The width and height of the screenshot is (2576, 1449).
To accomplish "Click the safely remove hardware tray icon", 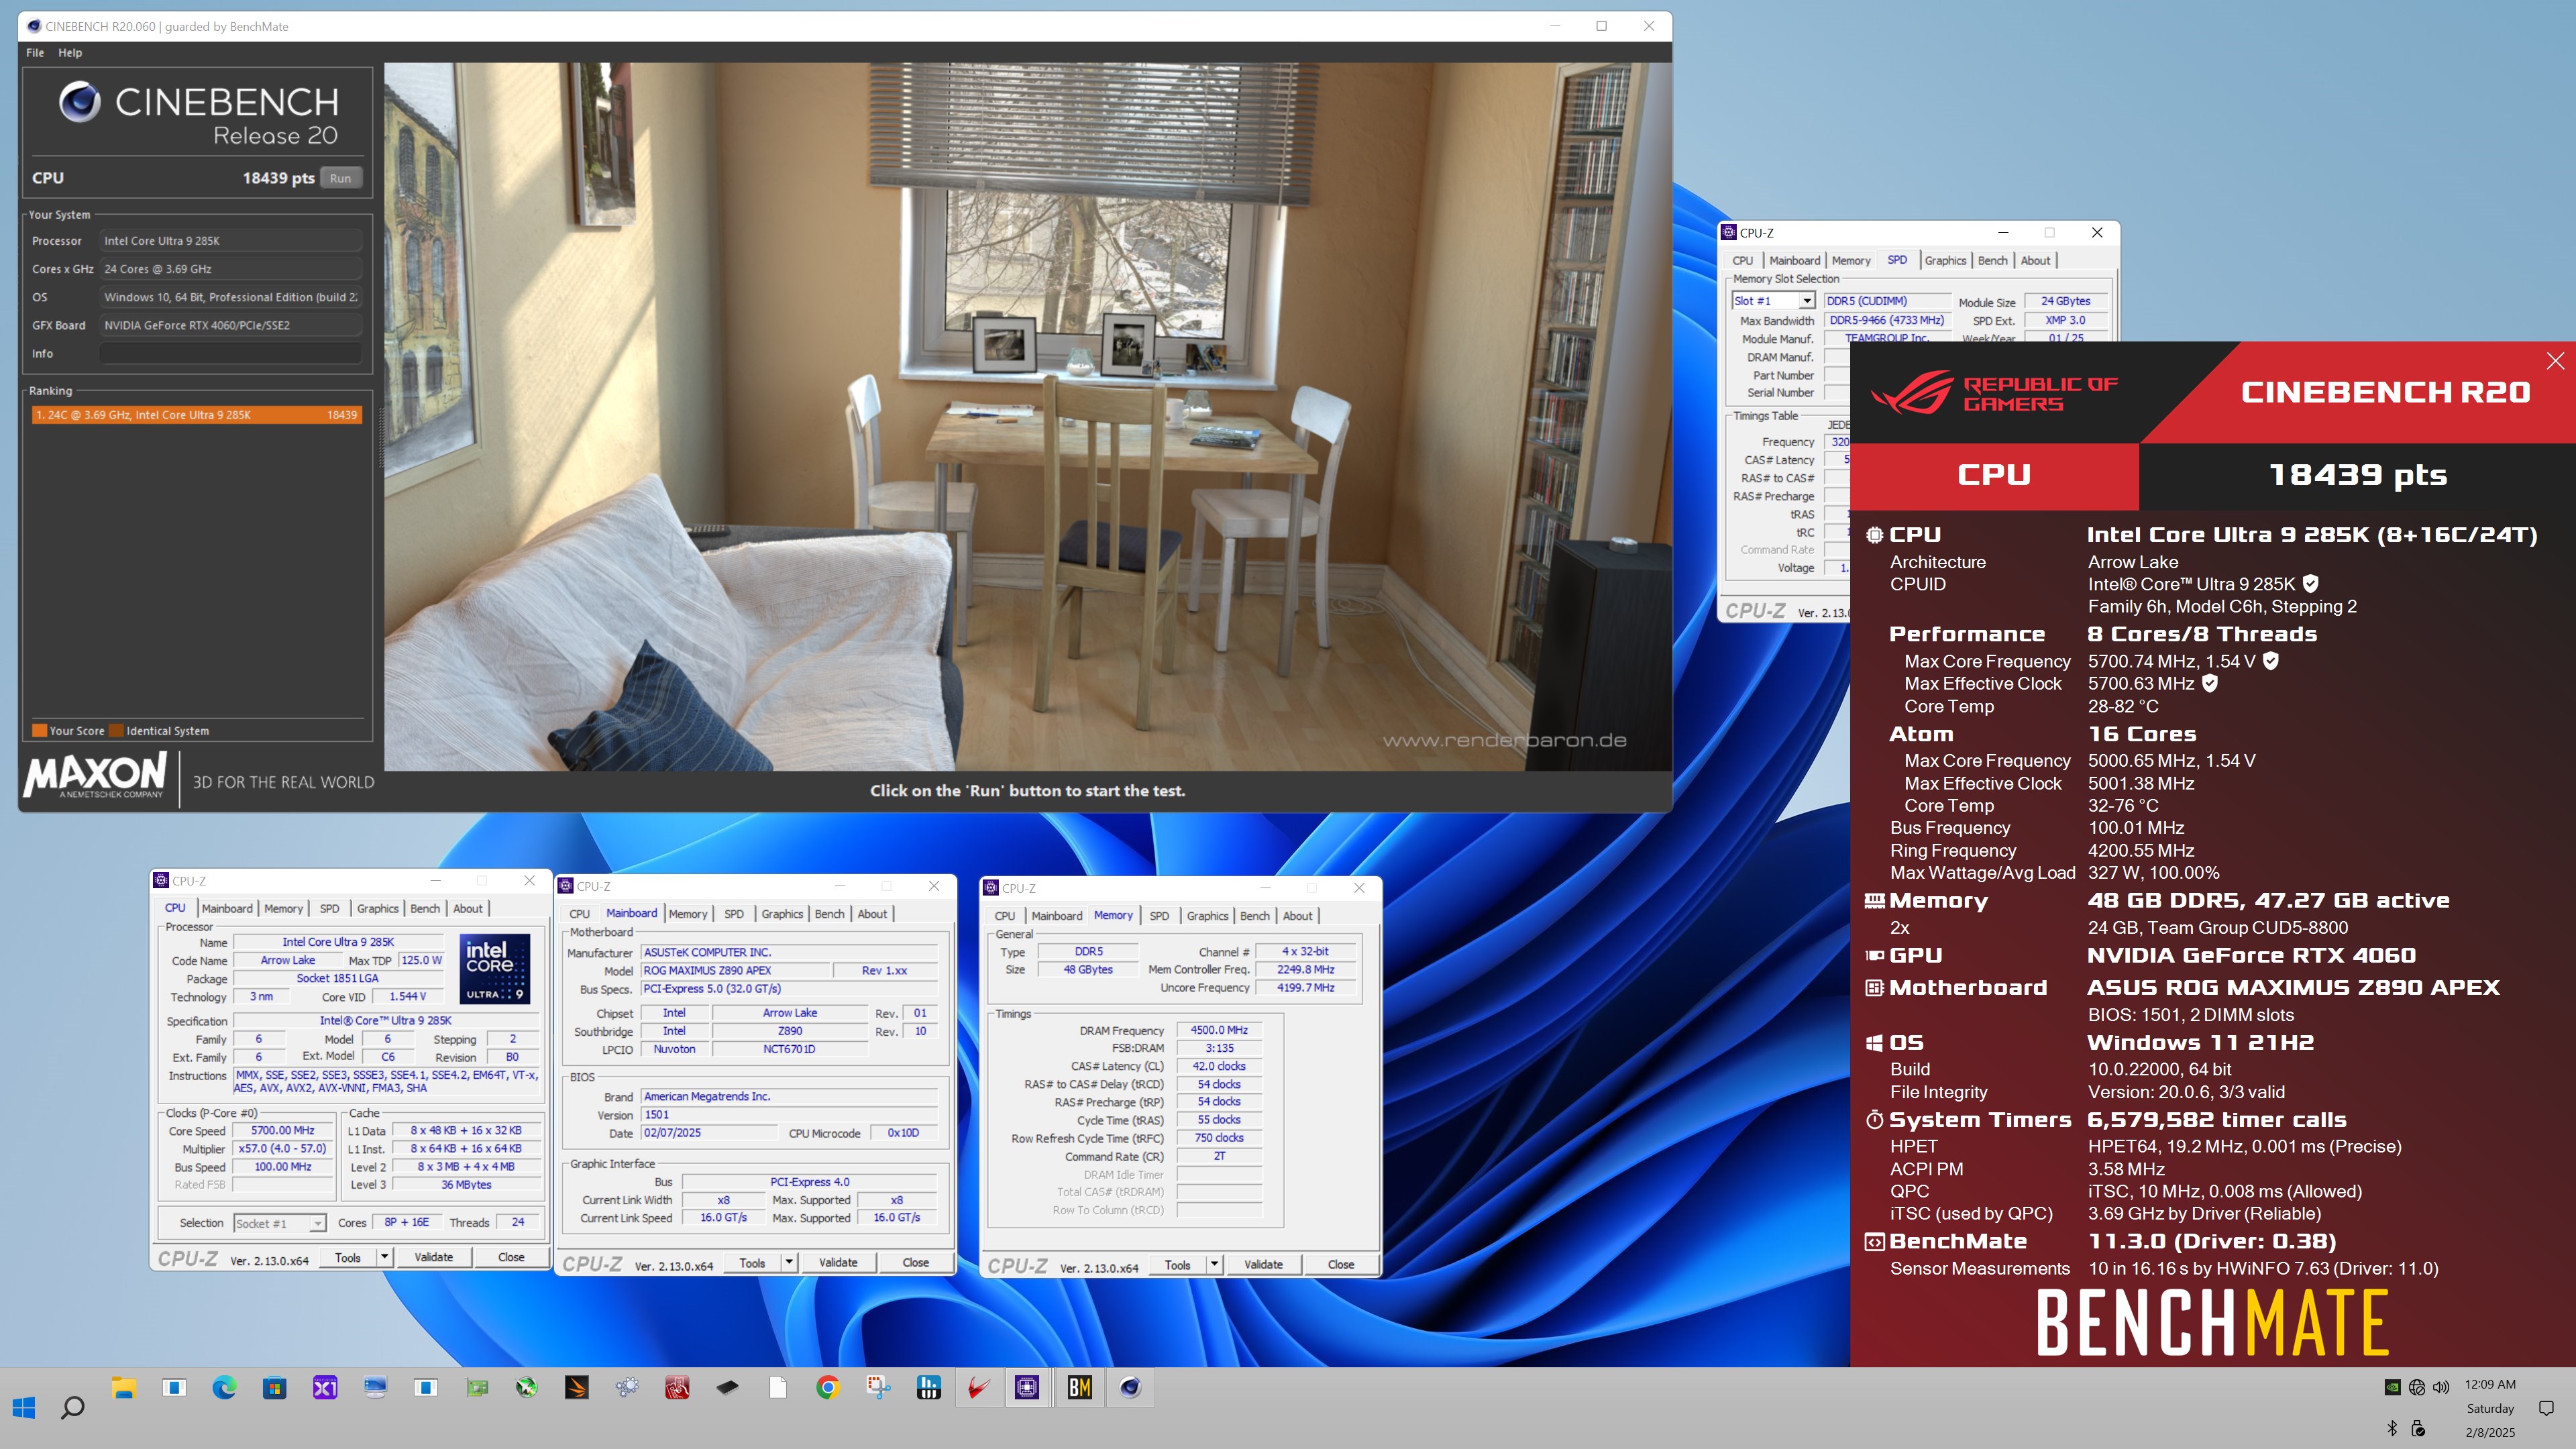I will pyautogui.click(x=2418, y=1428).
